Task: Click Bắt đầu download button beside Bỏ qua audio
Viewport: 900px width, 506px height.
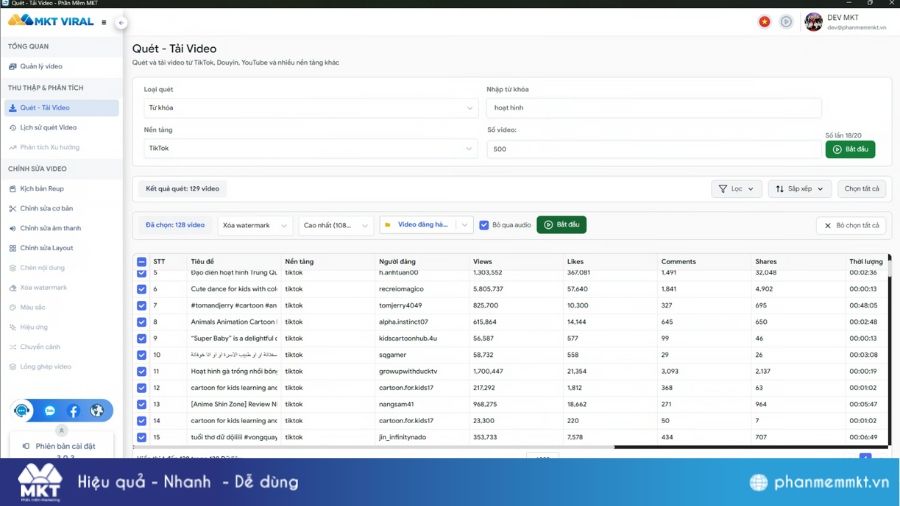Action: point(561,225)
